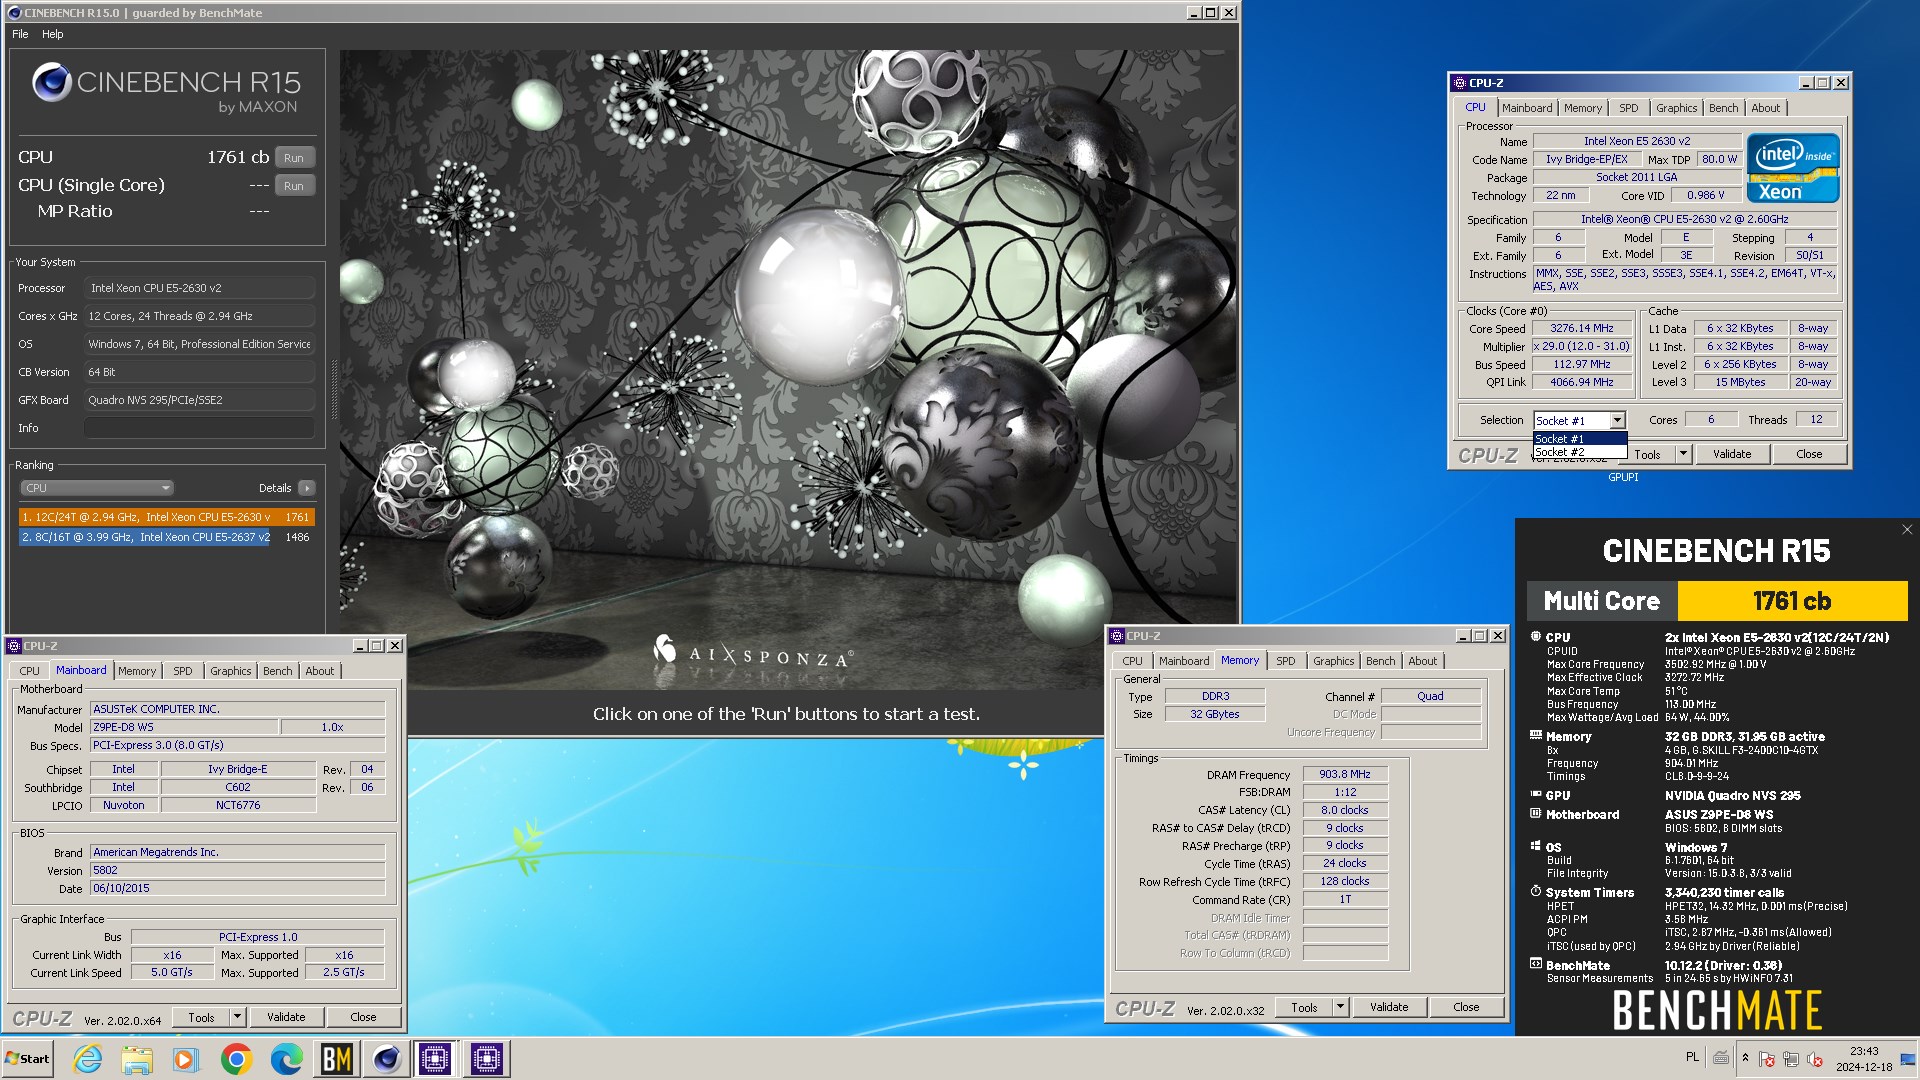Click GPUPI desktop label below CPU-Z
1920x1080 pixels.
[1623, 477]
